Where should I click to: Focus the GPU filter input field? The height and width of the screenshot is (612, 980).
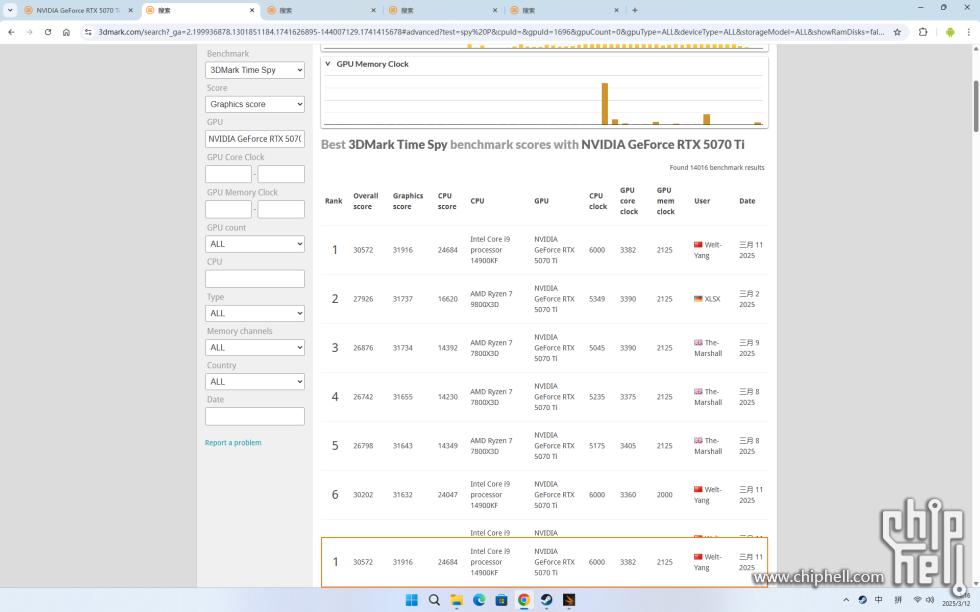[255, 139]
